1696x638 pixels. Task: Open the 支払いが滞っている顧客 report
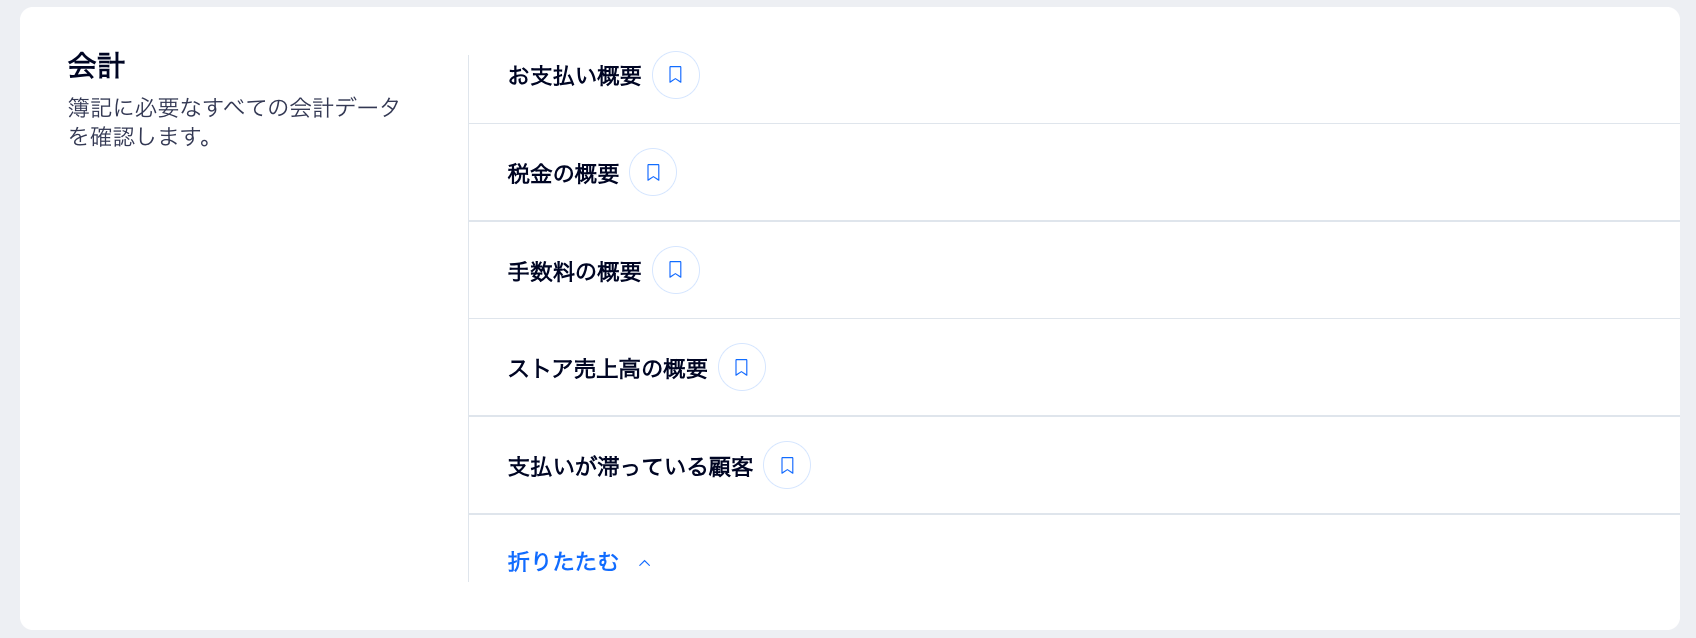click(x=630, y=464)
